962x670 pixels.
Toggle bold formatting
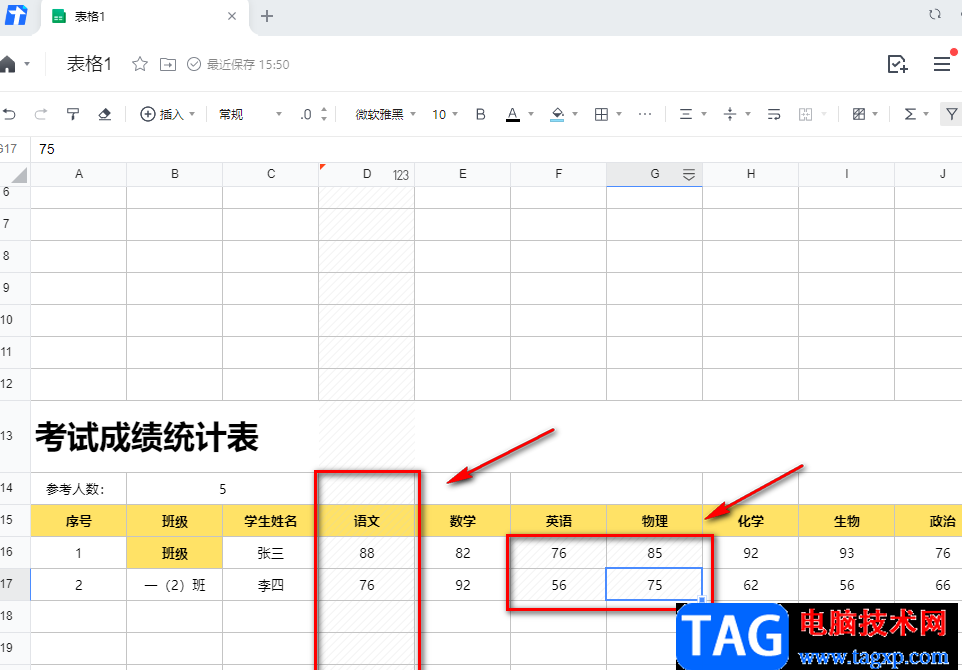click(x=480, y=114)
